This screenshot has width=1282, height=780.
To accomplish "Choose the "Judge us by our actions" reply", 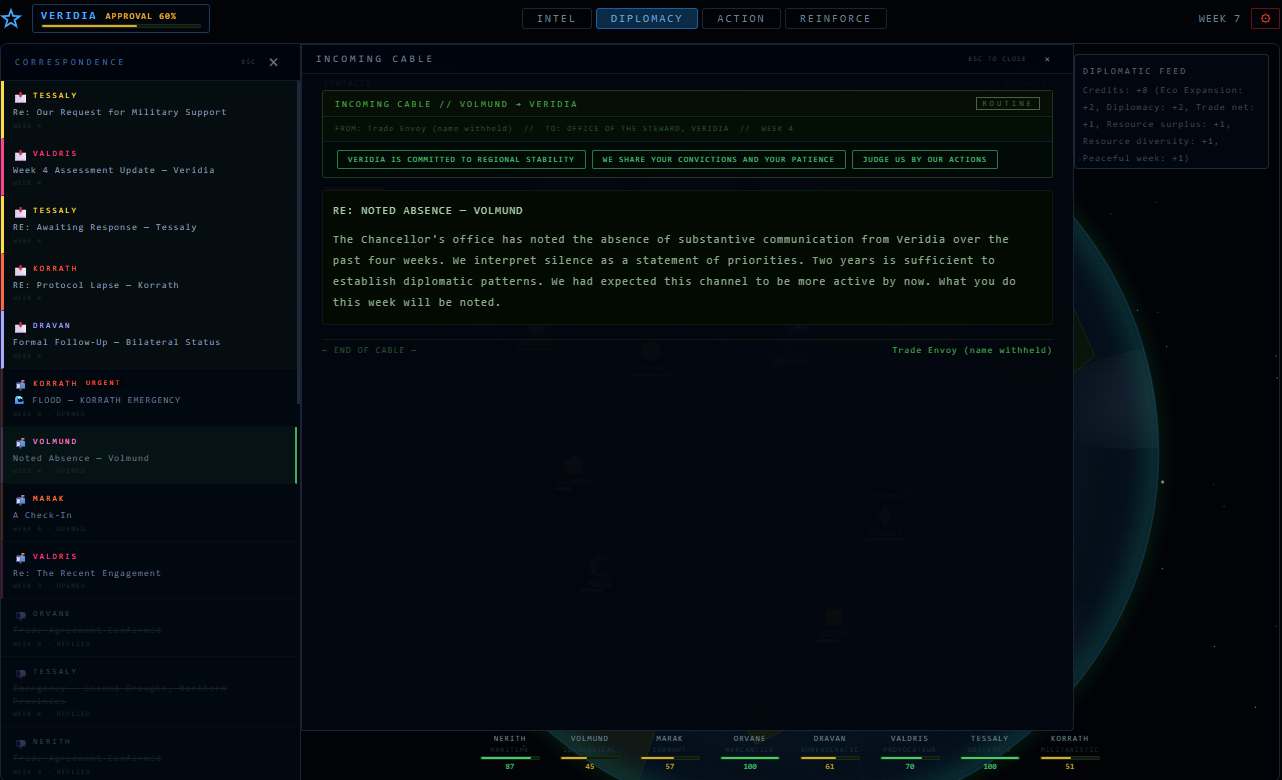I will point(925,160).
